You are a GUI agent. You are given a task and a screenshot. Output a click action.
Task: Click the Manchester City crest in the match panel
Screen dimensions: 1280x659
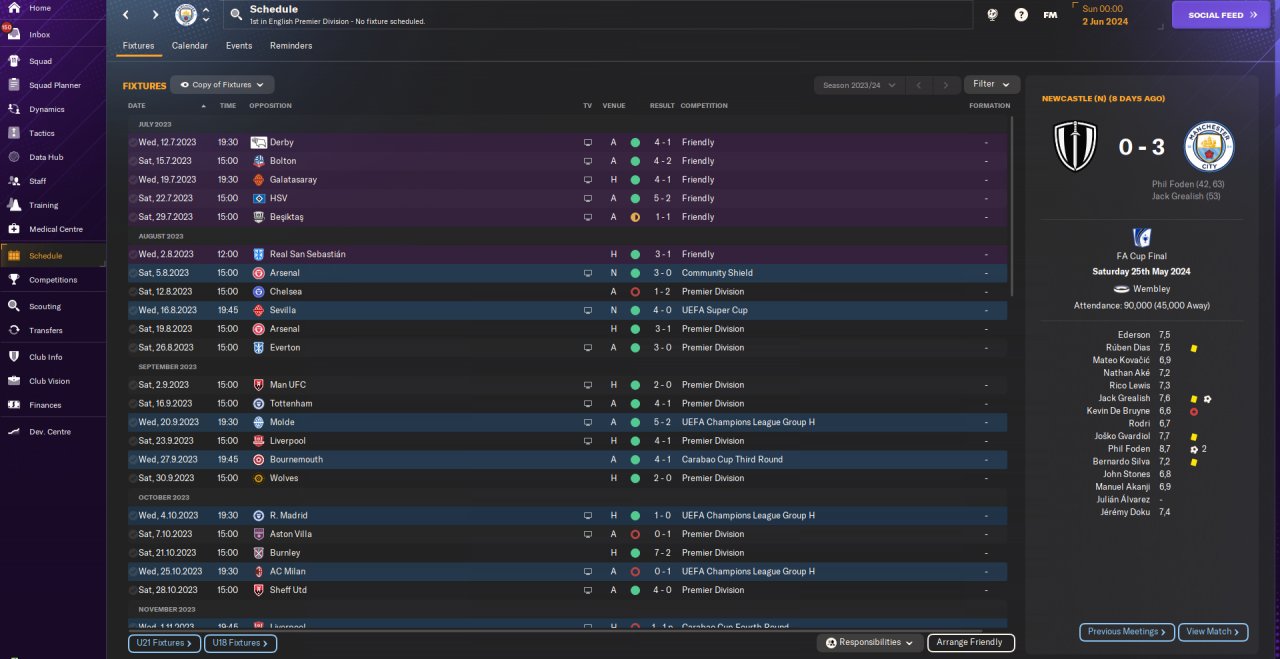[1209, 146]
